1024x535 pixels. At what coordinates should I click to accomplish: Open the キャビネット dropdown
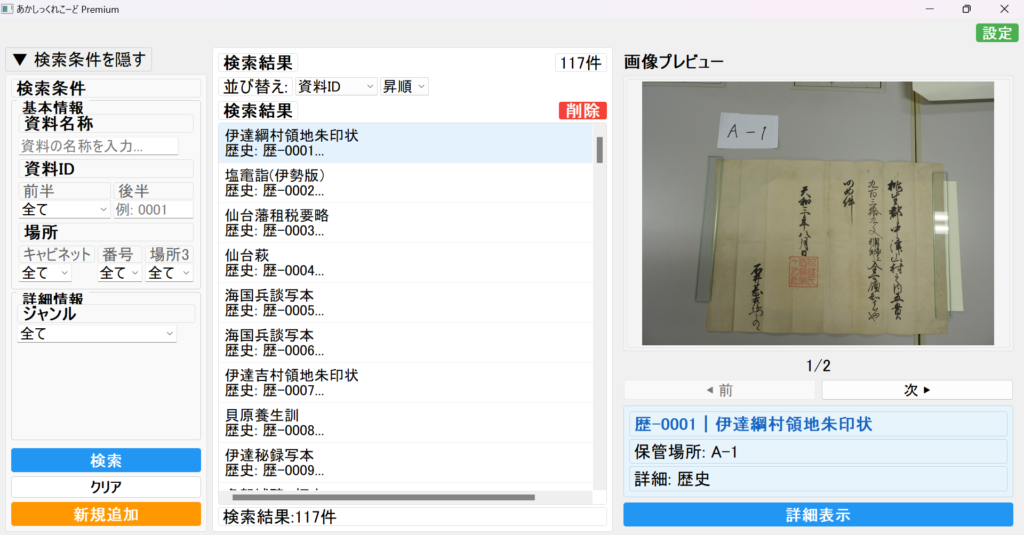click(x=46, y=272)
